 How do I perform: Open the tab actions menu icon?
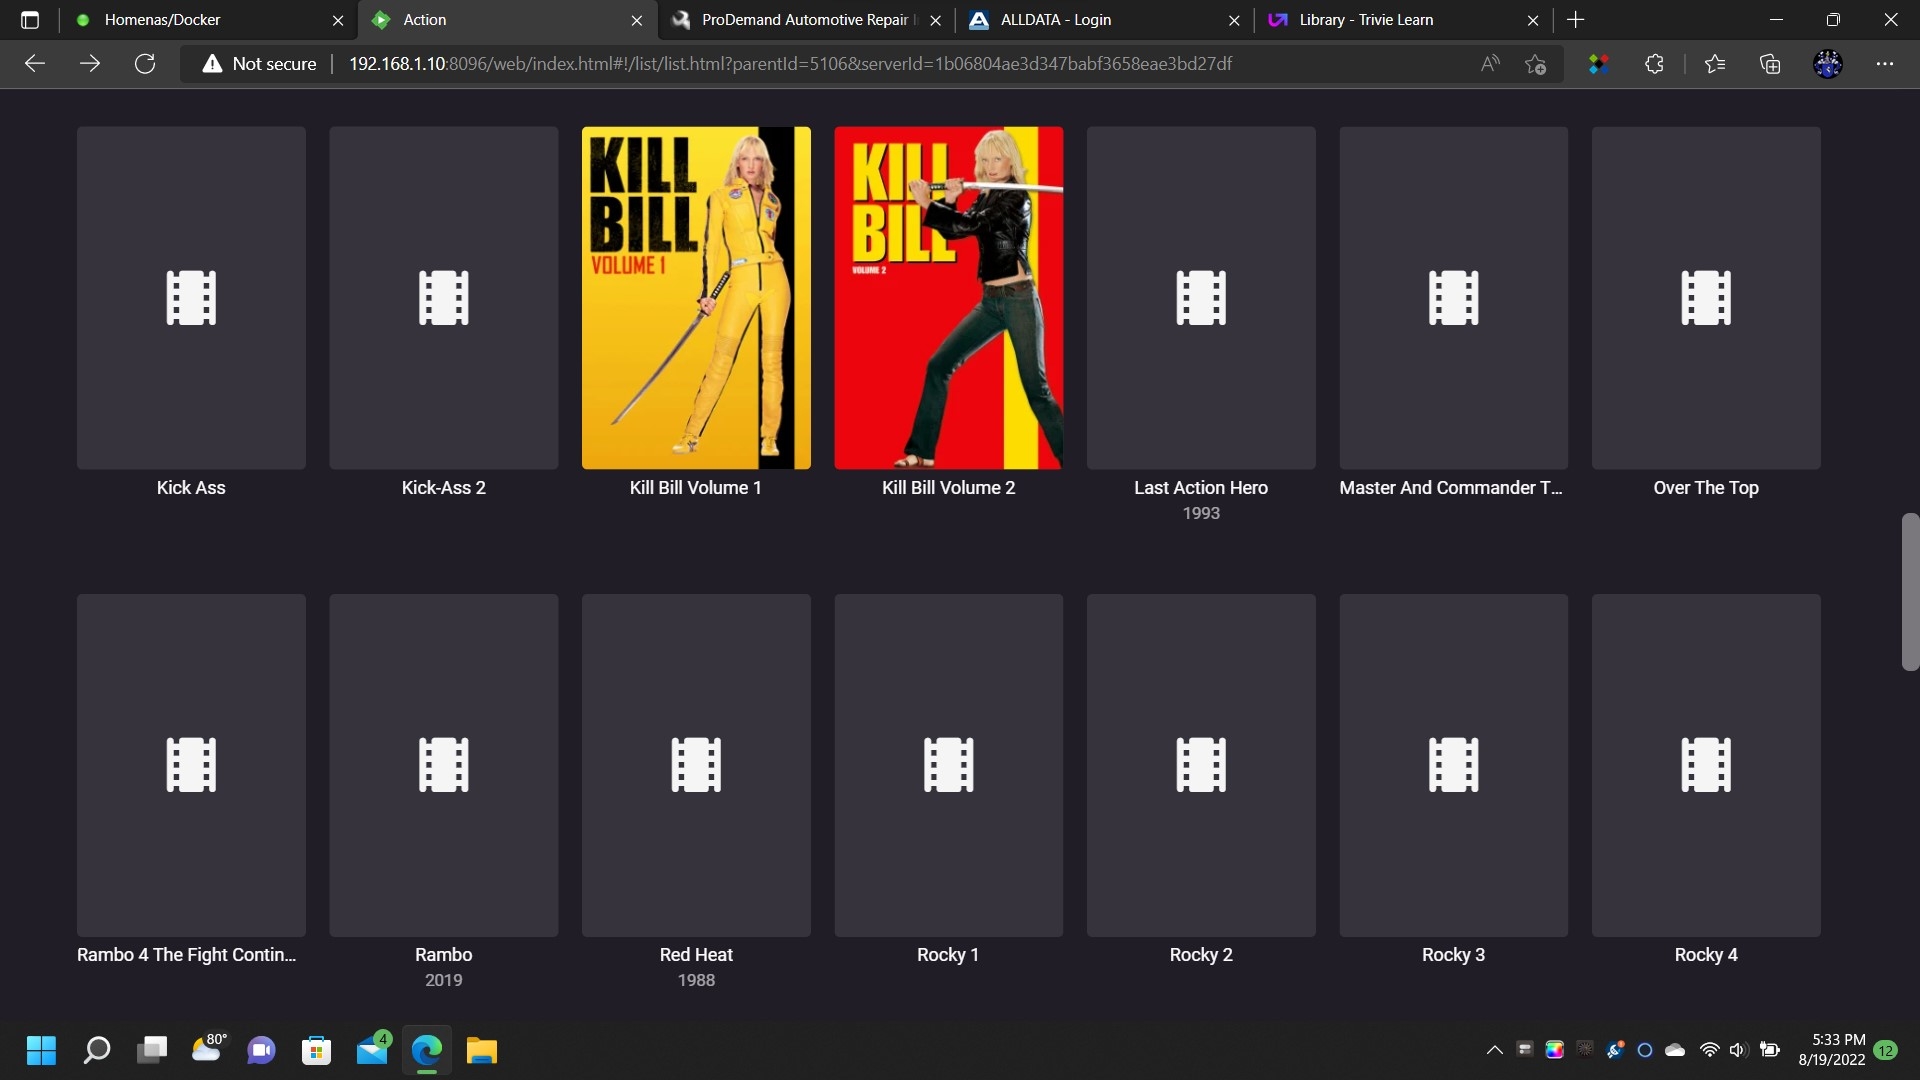pos(28,20)
